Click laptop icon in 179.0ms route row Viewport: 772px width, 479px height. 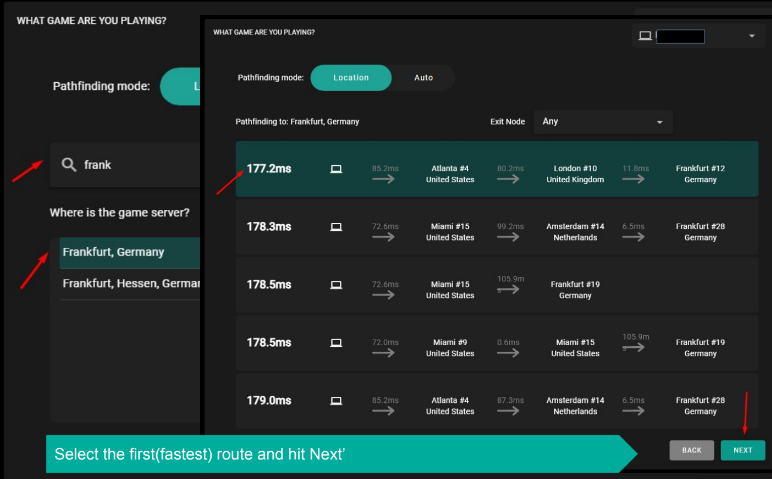click(336, 401)
